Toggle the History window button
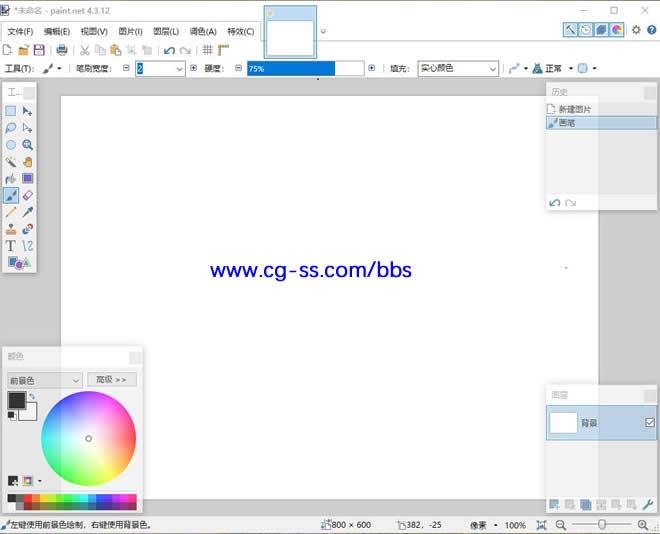 tap(585, 30)
